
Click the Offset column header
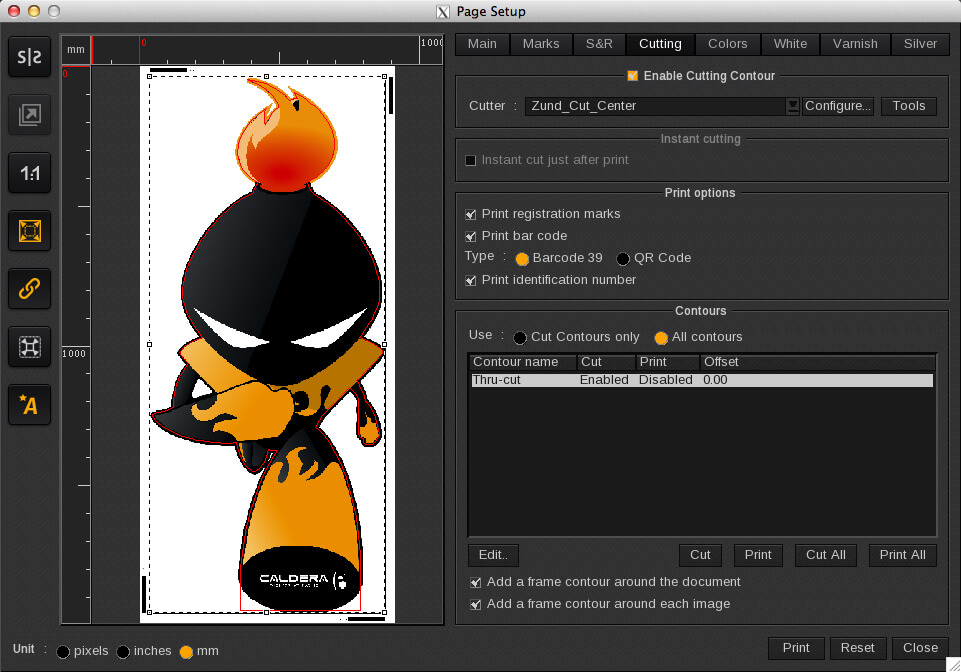click(818, 362)
